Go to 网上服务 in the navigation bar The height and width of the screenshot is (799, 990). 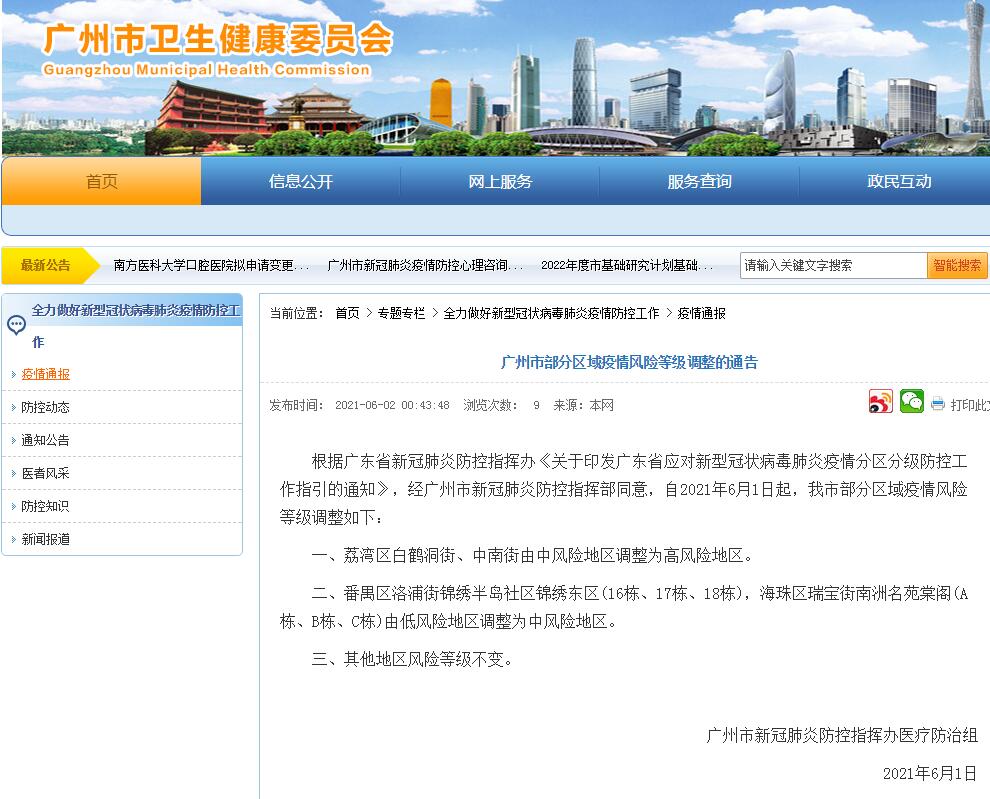[x=500, y=182]
